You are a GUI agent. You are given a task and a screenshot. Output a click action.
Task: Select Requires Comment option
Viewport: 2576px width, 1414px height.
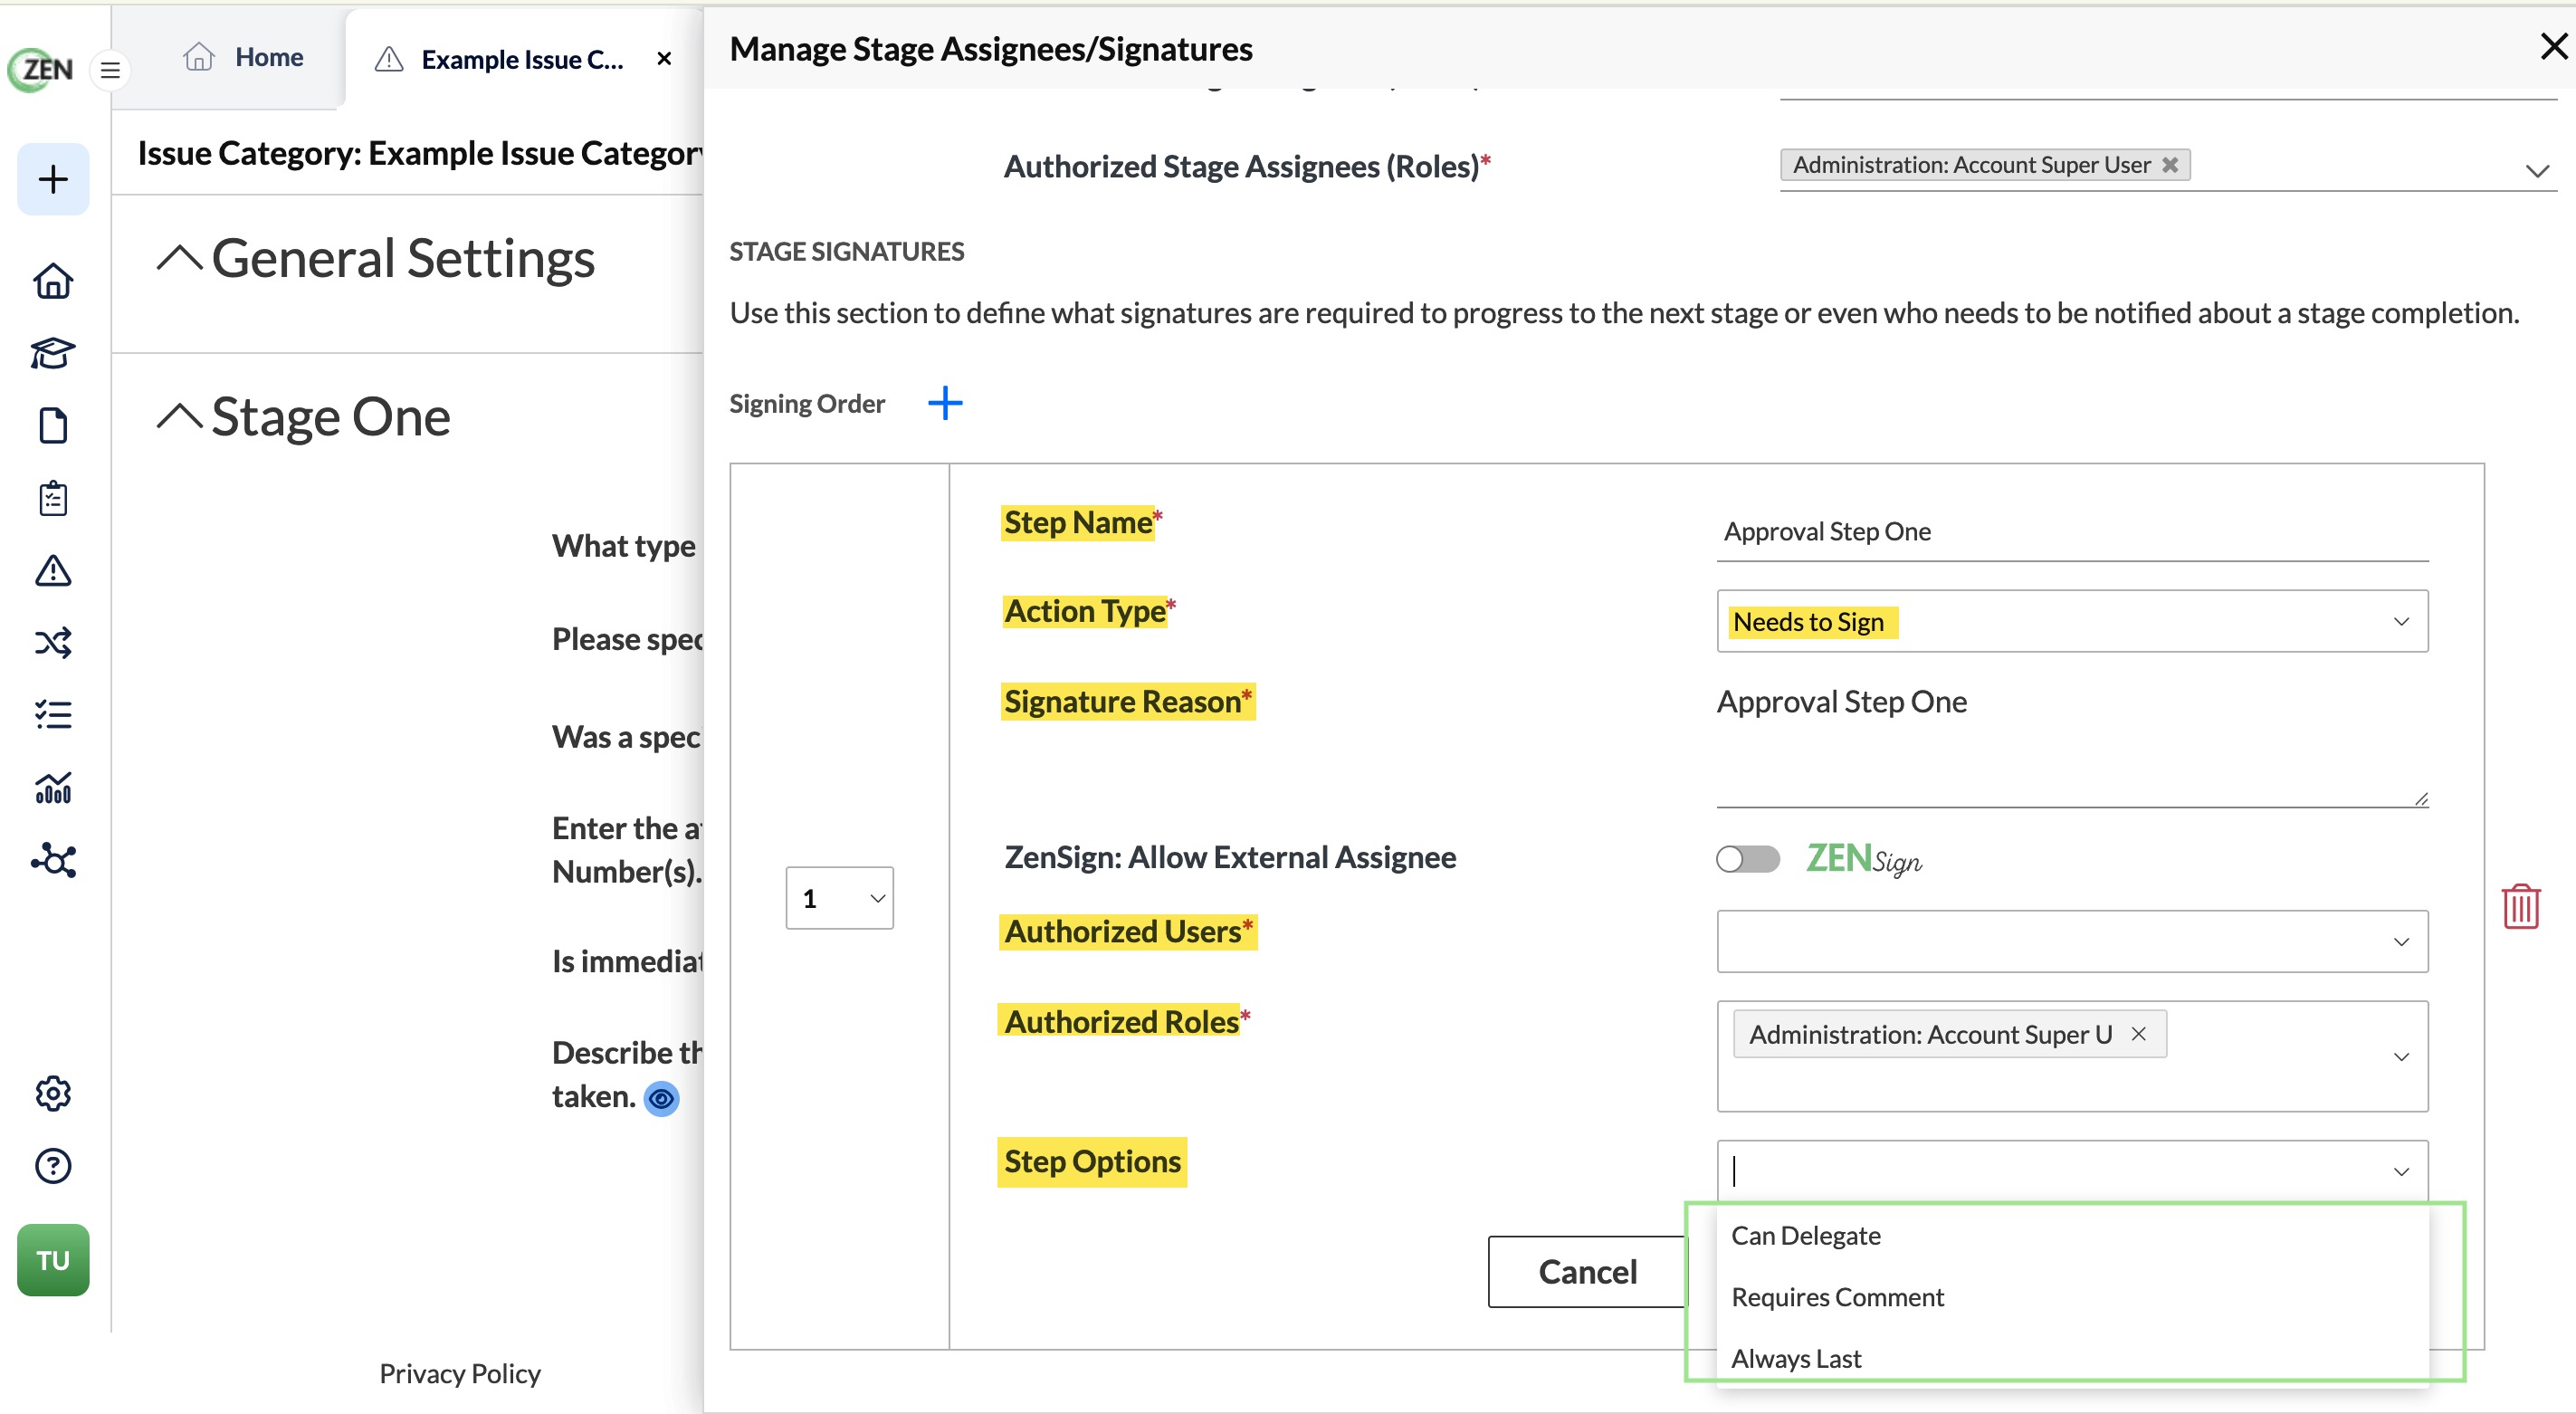coord(2072,1297)
